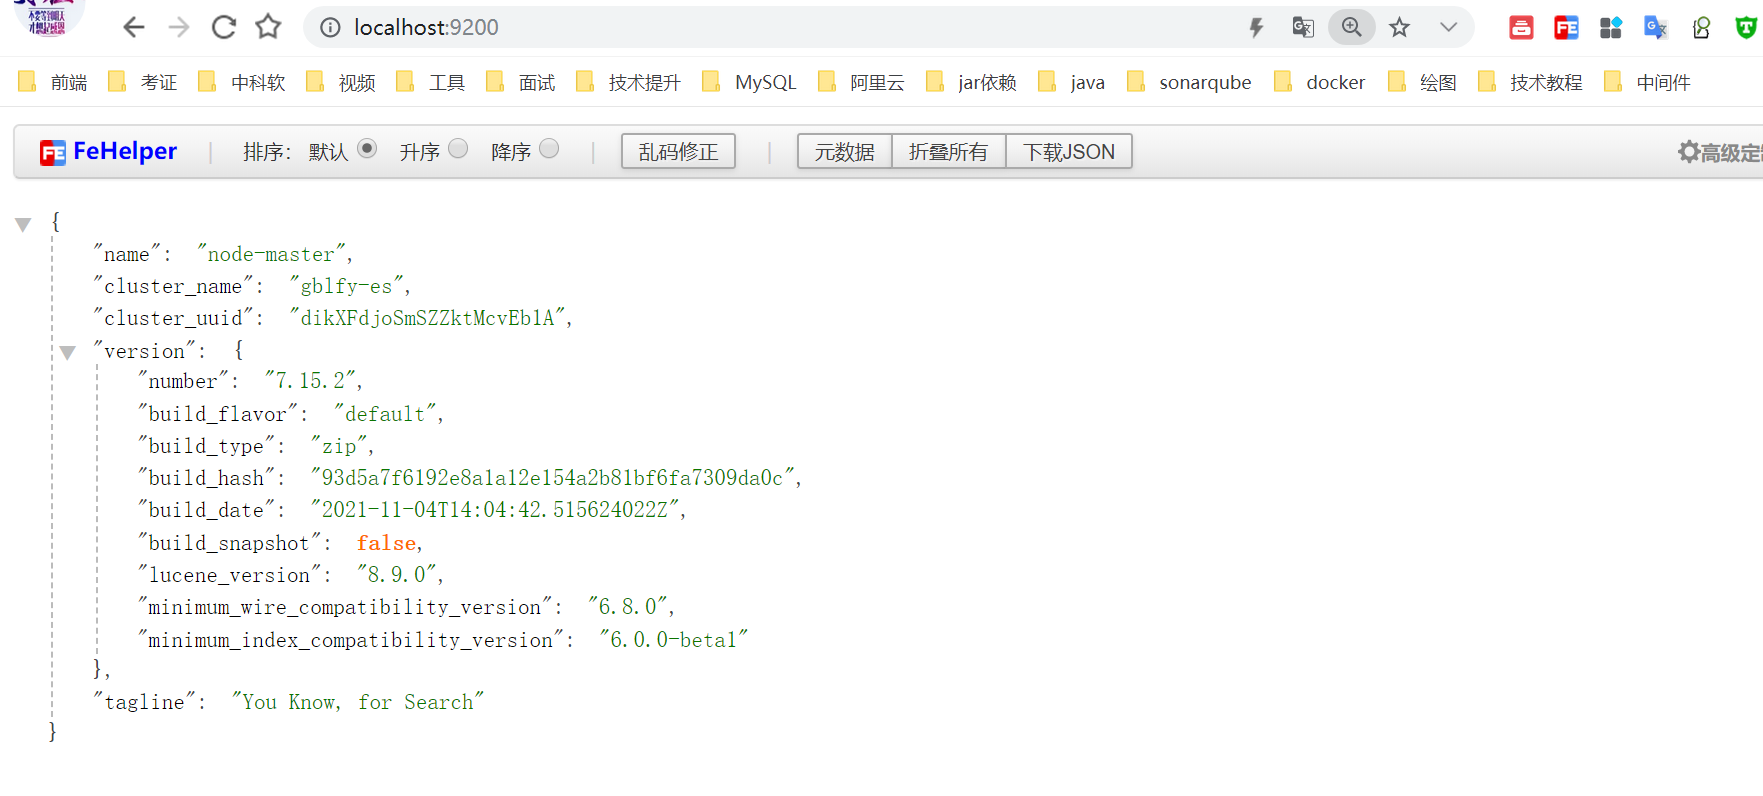Open the 视频 bookmark folder
The image size is (1763, 796).
click(x=341, y=82)
